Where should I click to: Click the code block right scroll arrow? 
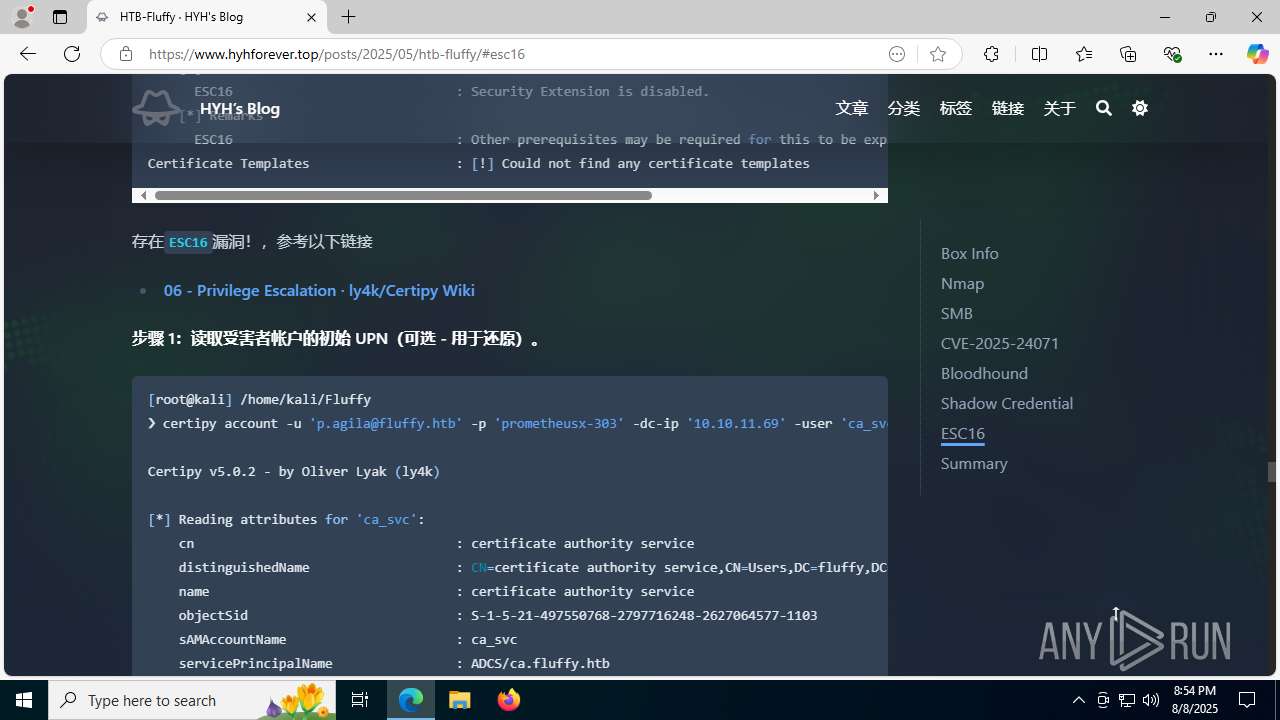(x=877, y=195)
